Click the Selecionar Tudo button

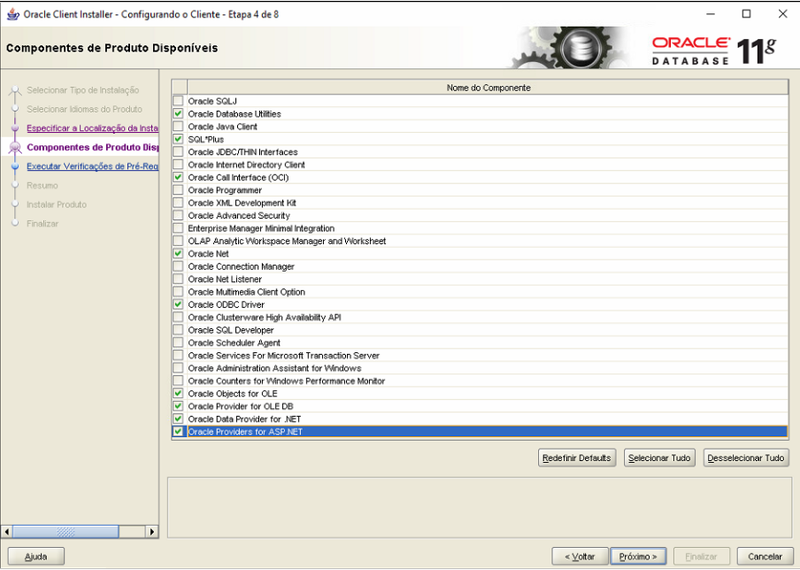pyautogui.click(x=659, y=458)
